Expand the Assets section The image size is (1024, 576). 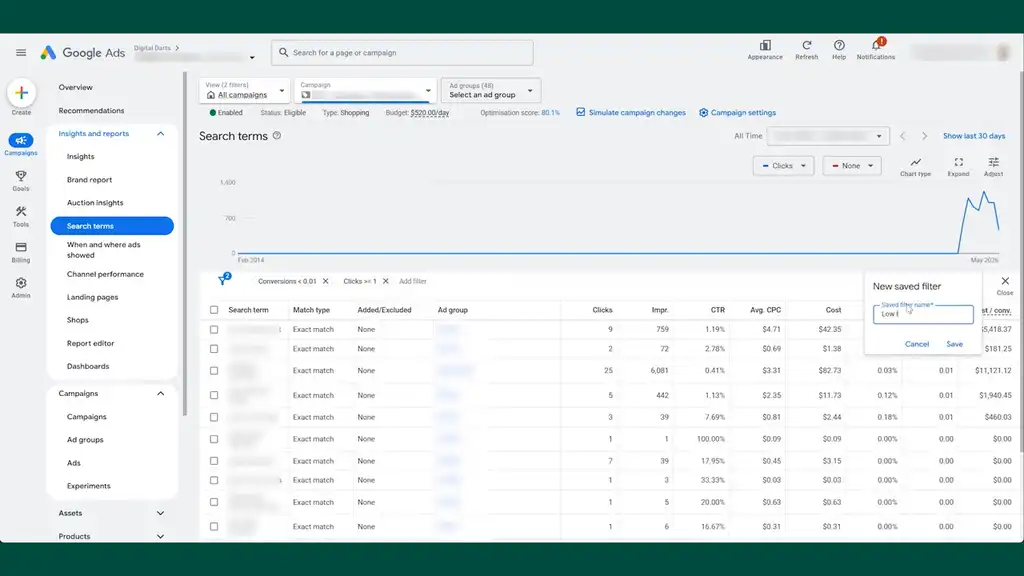pyautogui.click(x=161, y=513)
